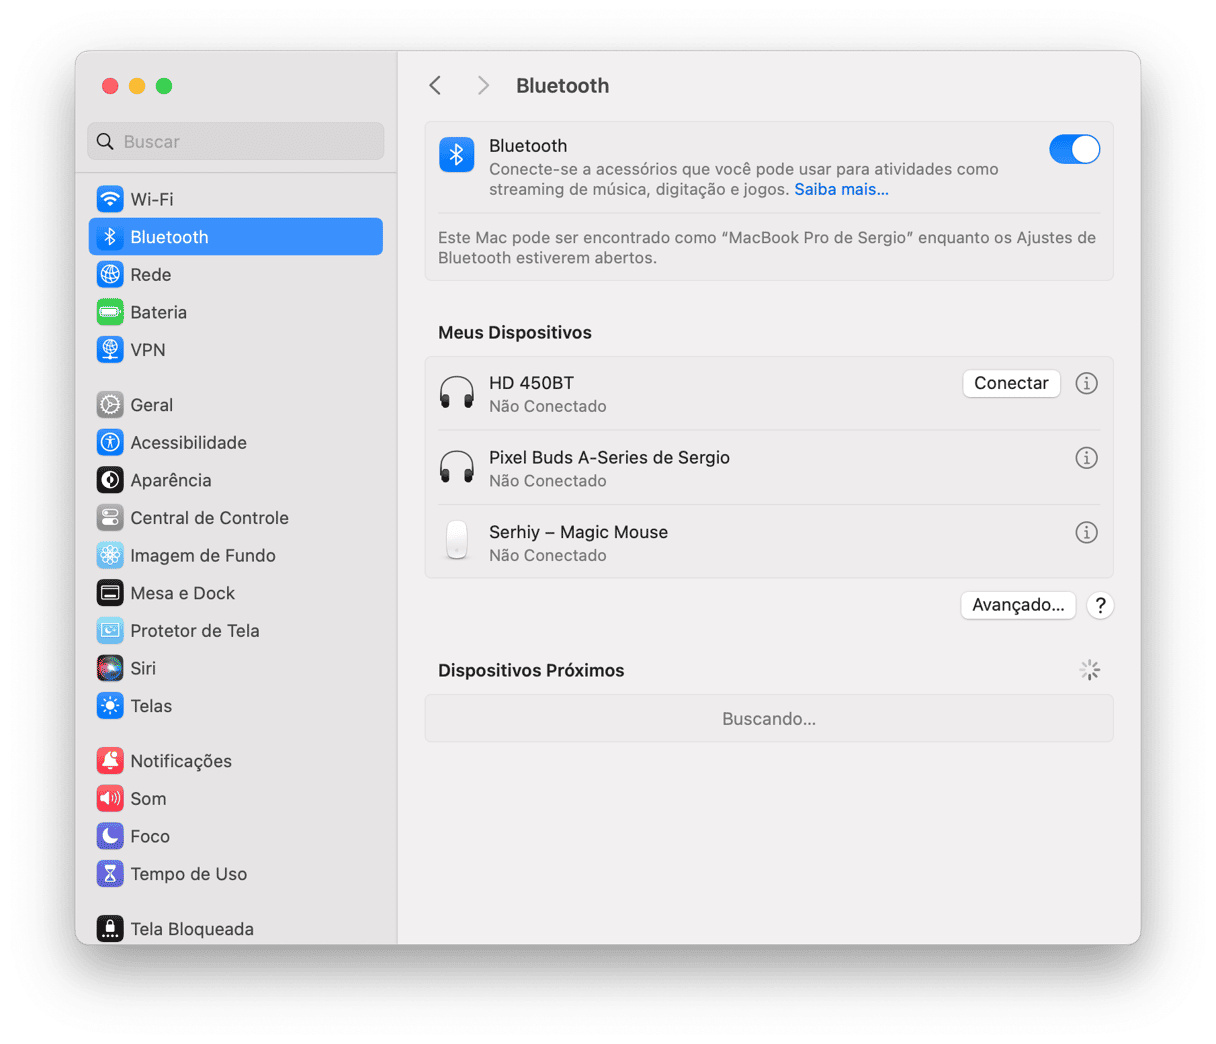The image size is (1216, 1044).
Task: Click the Imagem de Fundo icon
Action: [x=110, y=555]
